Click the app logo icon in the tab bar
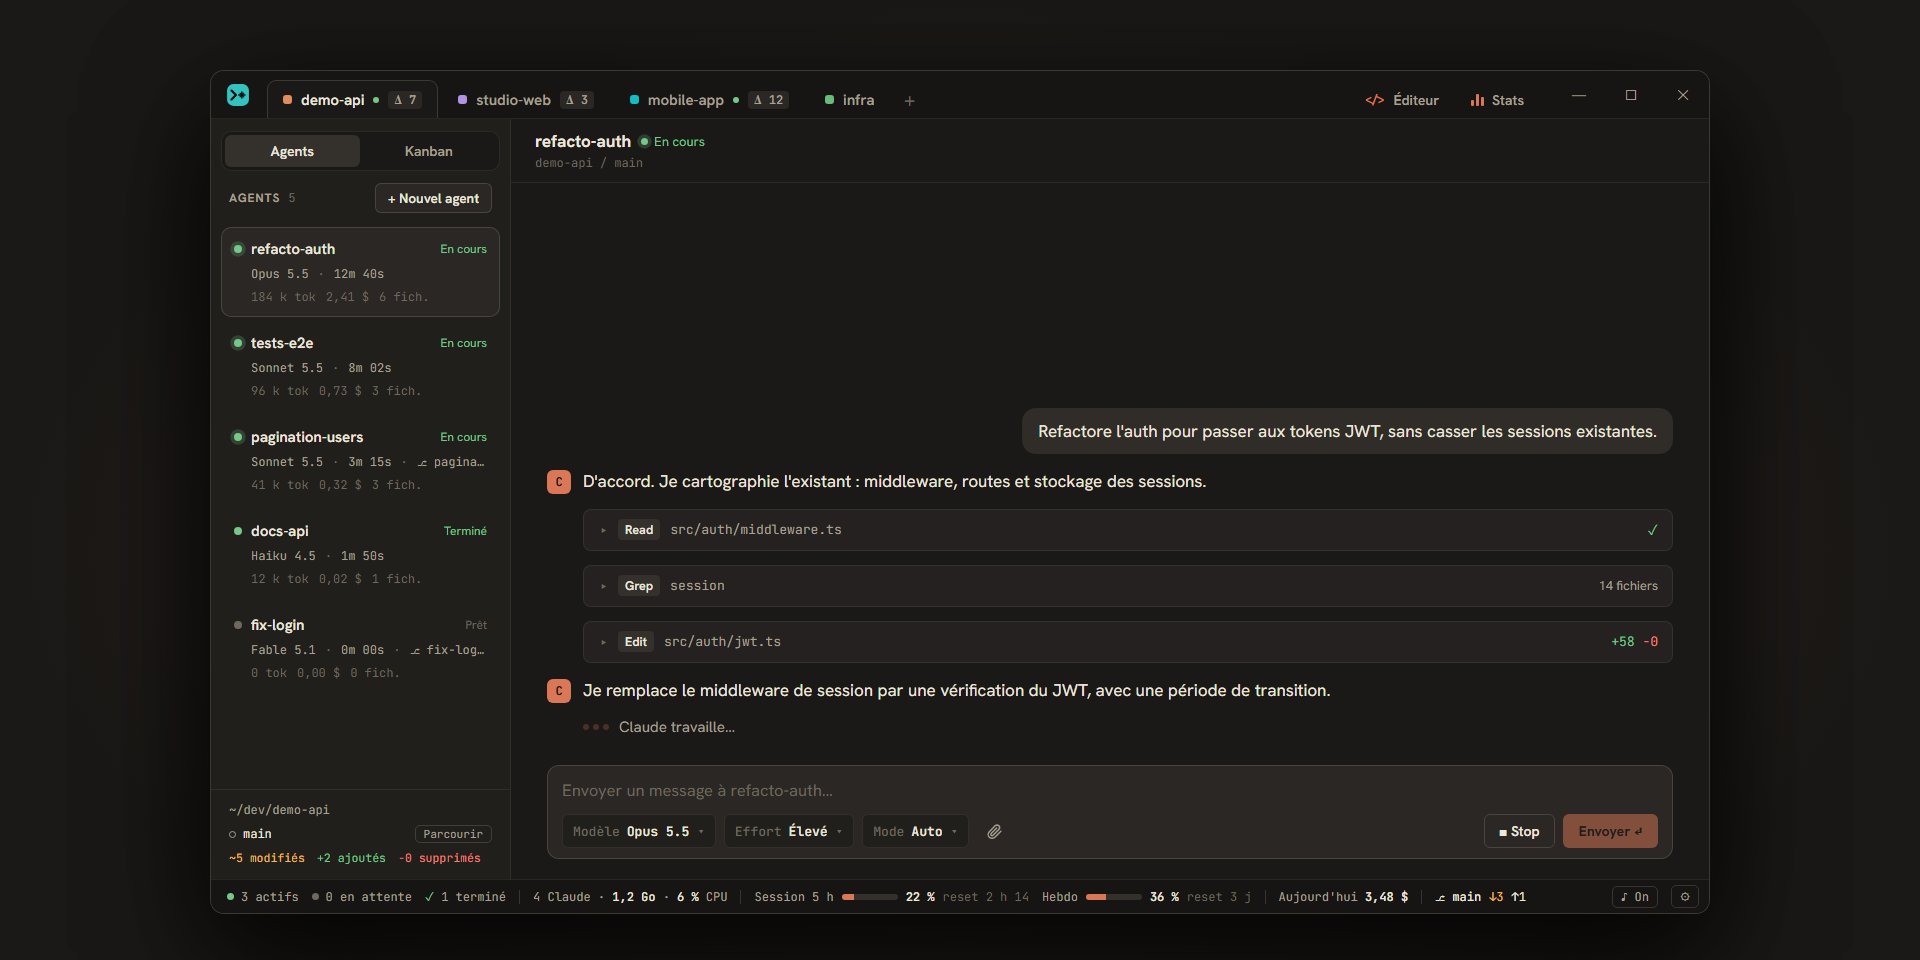This screenshot has width=1920, height=960. [238, 95]
